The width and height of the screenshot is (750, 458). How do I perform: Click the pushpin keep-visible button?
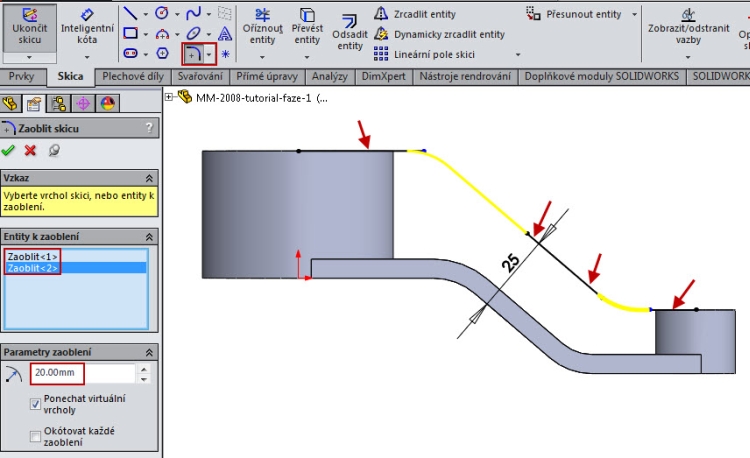pyautogui.click(x=54, y=151)
